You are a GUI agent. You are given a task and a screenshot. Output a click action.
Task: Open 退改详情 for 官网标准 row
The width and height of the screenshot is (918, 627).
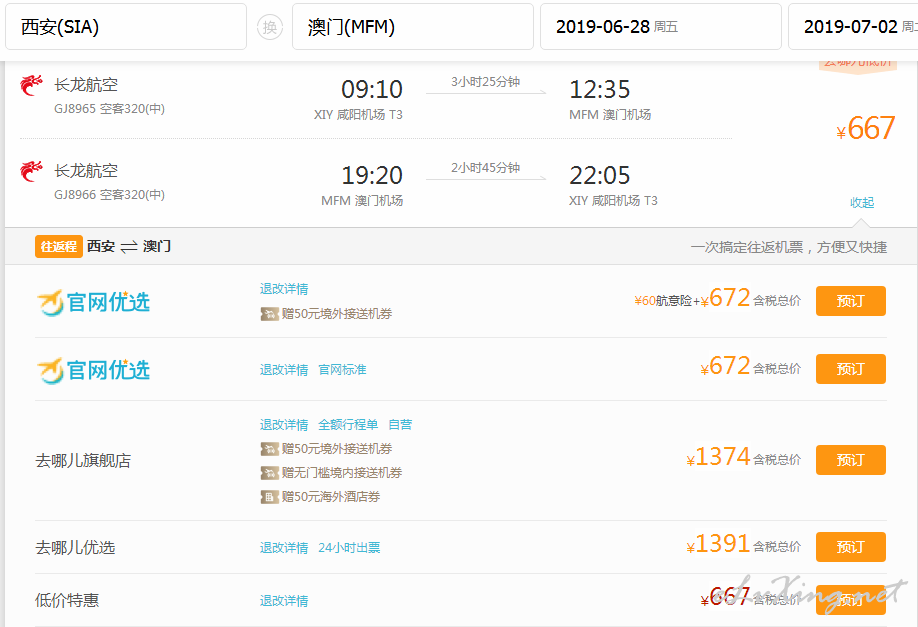point(284,369)
